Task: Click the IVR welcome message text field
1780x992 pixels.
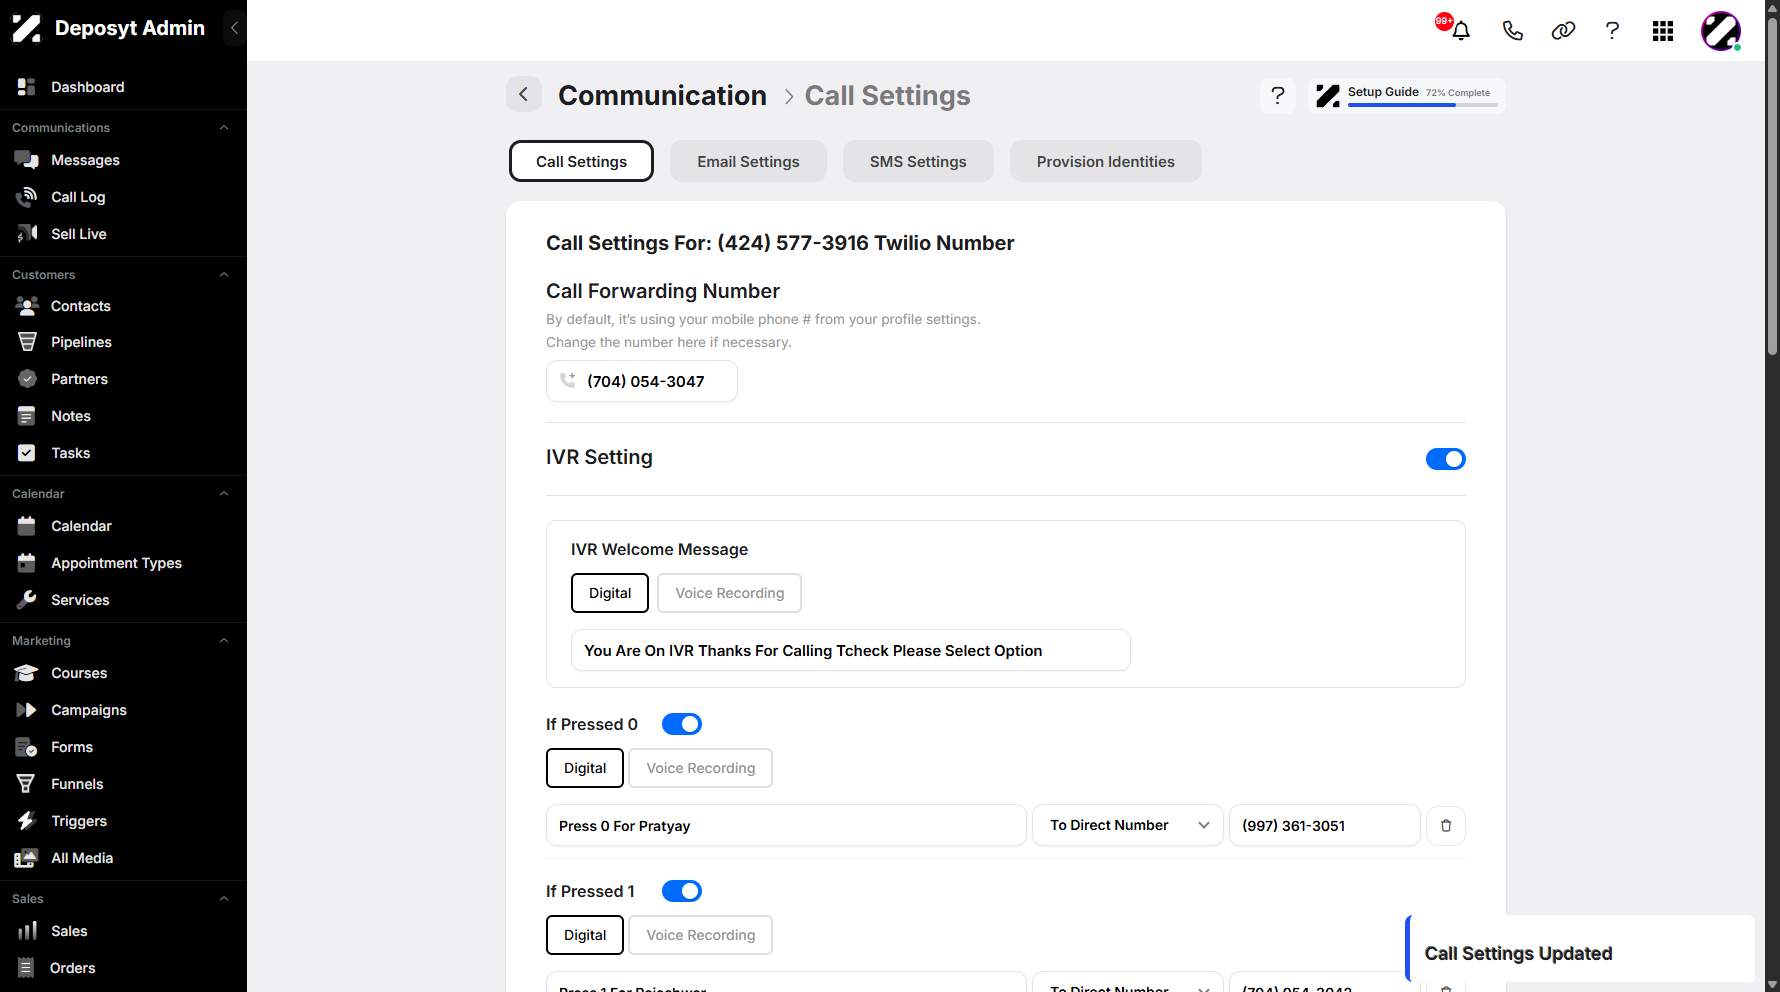Action: click(x=850, y=650)
